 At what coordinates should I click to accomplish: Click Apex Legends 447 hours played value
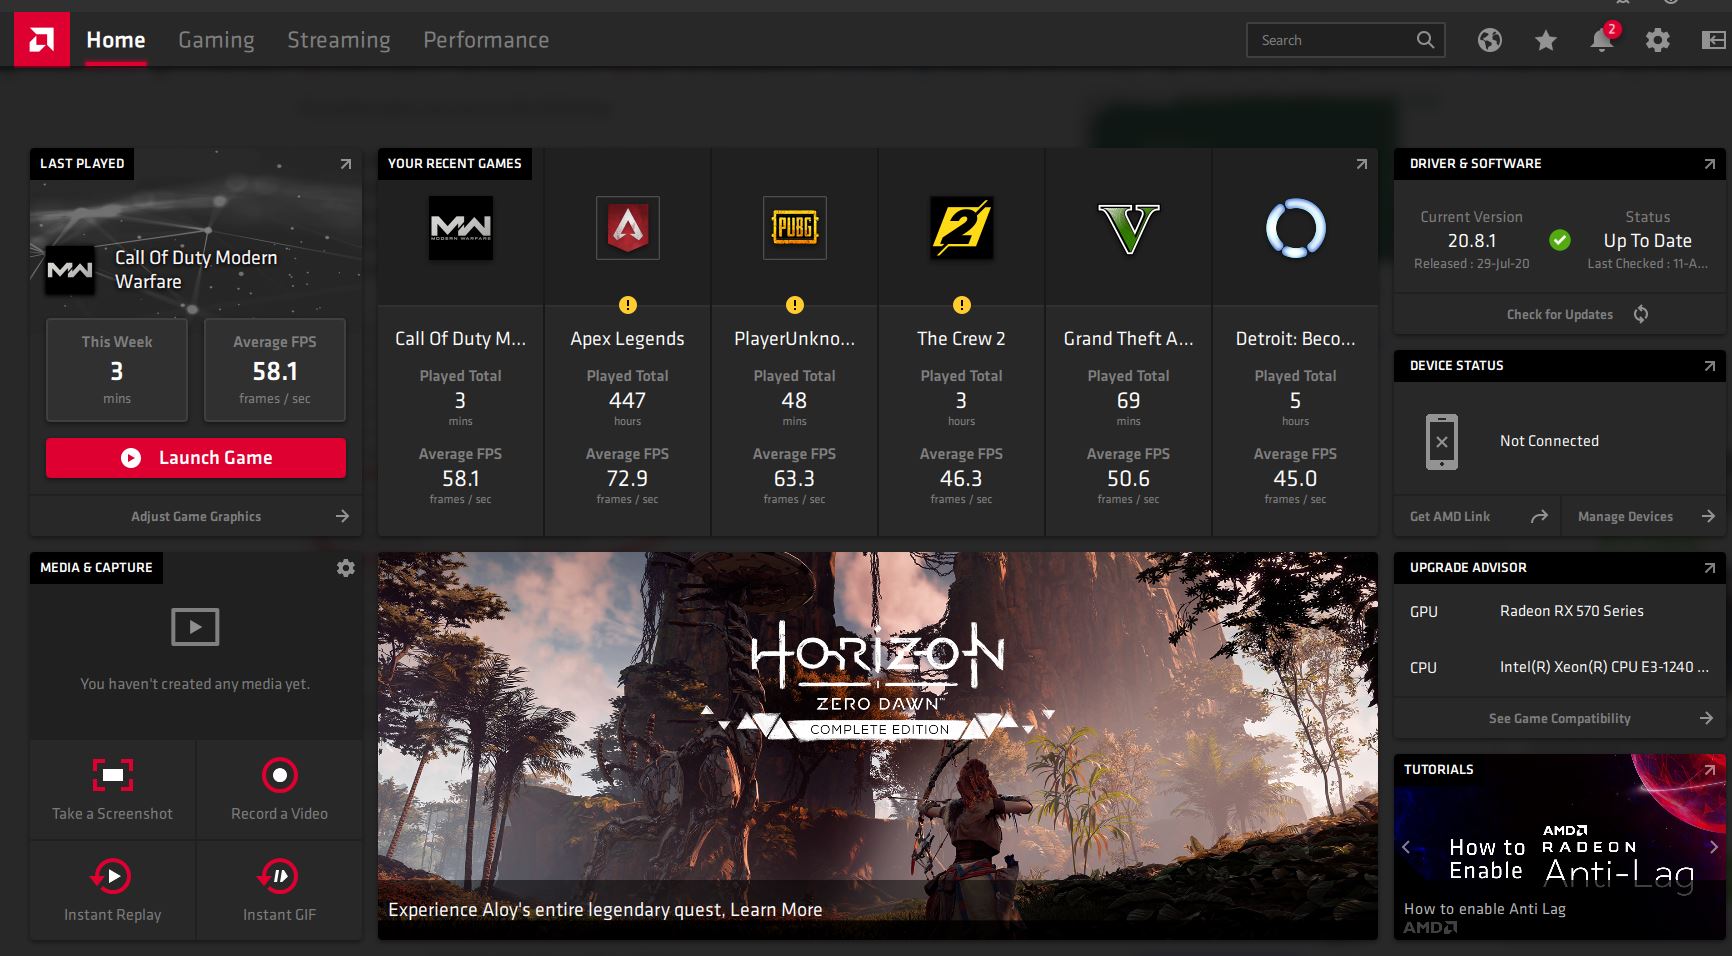coord(628,400)
